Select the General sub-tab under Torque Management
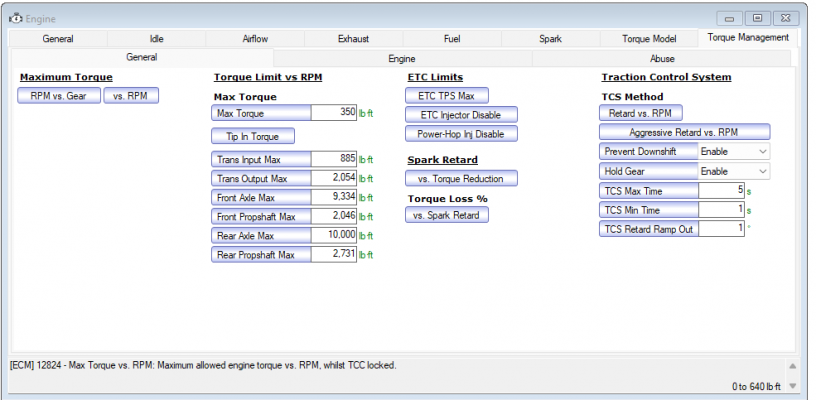This screenshot has width=816, height=400. [x=142, y=57]
